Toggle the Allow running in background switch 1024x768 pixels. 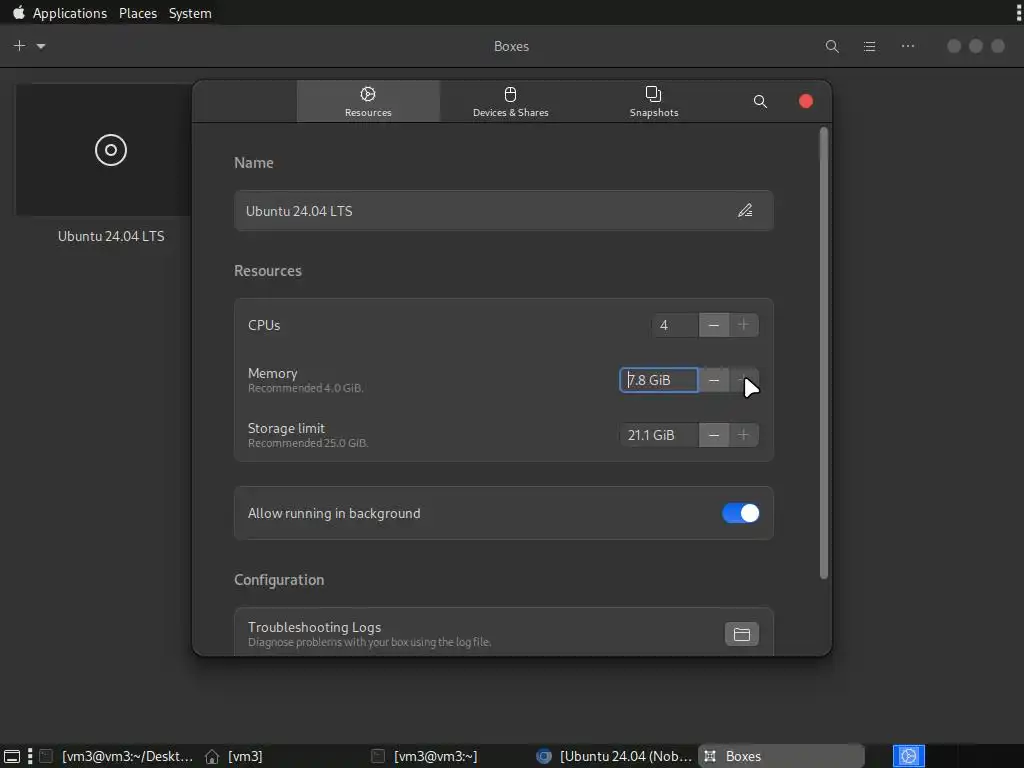pyautogui.click(x=741, y=513)
